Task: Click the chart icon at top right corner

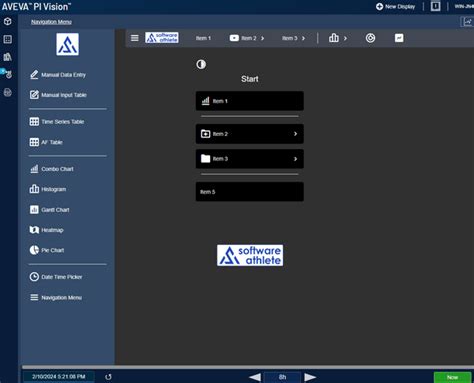Action: pos(467,22)
